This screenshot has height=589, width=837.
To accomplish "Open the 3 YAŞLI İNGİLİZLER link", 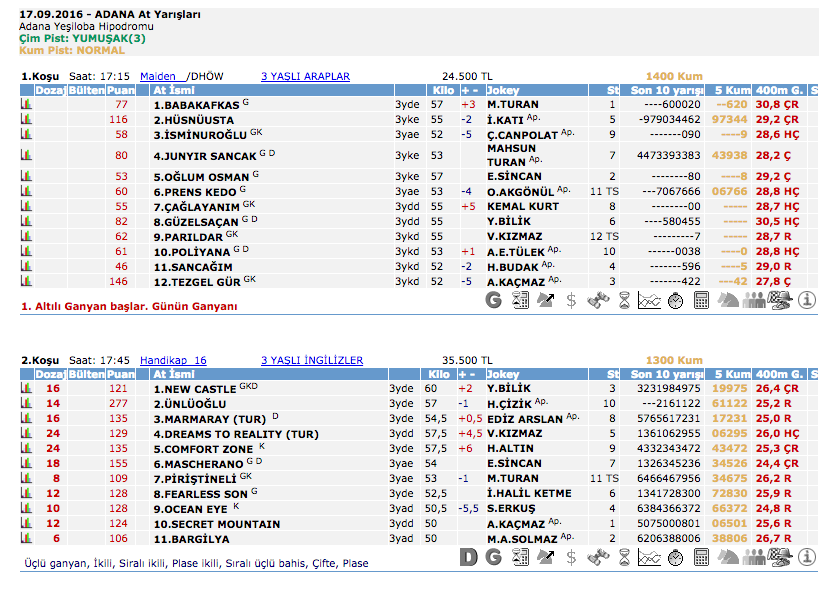I will point(312,360).
